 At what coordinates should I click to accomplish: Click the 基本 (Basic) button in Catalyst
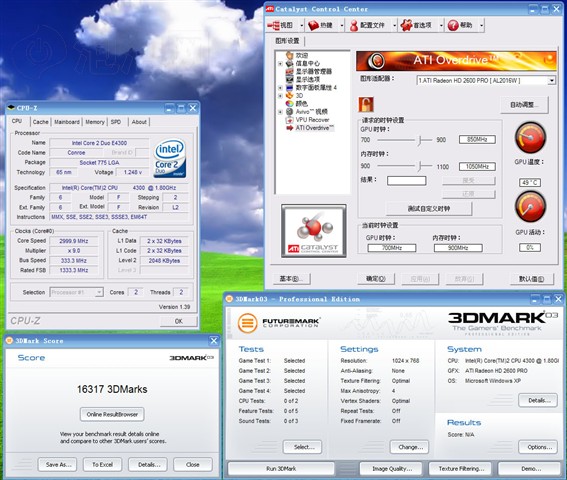(291, 279)
